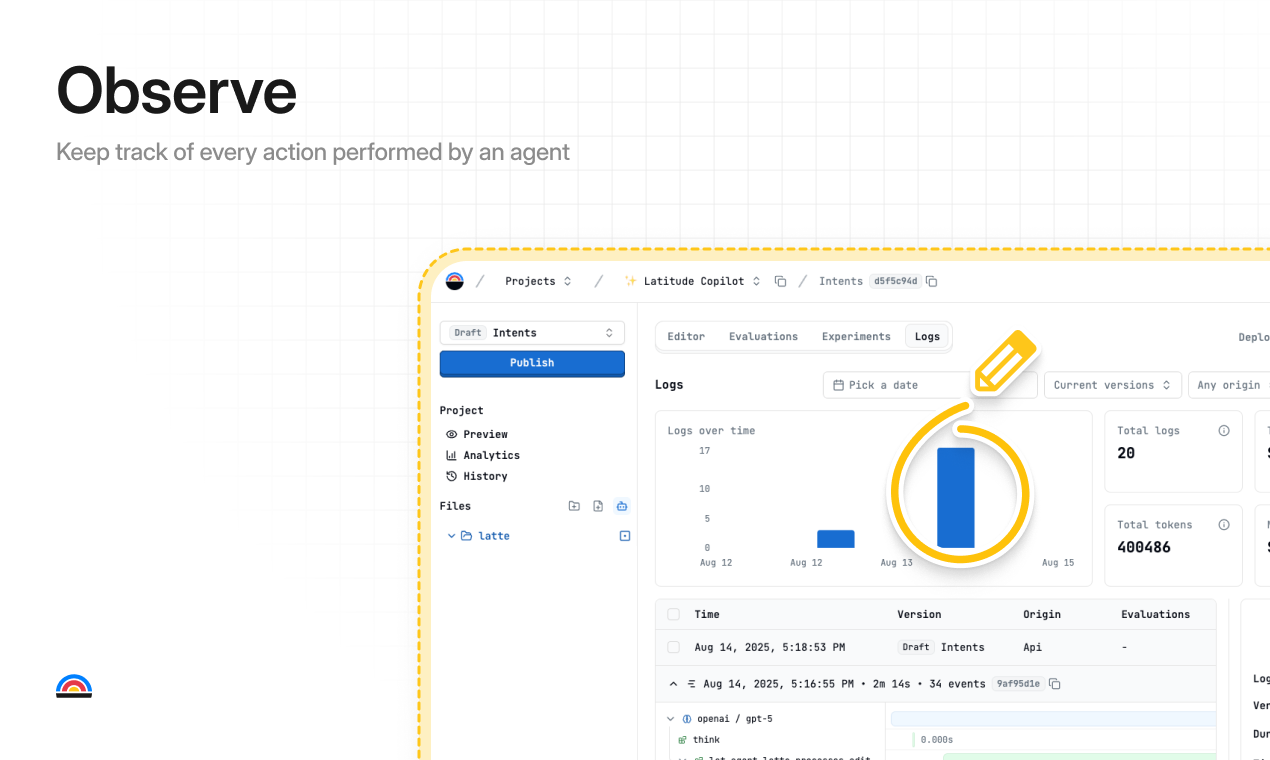Viewport: 1270px width, 760px height.
Task: Collapse the openai / gpt-5 span
Action: click(670, 719)
